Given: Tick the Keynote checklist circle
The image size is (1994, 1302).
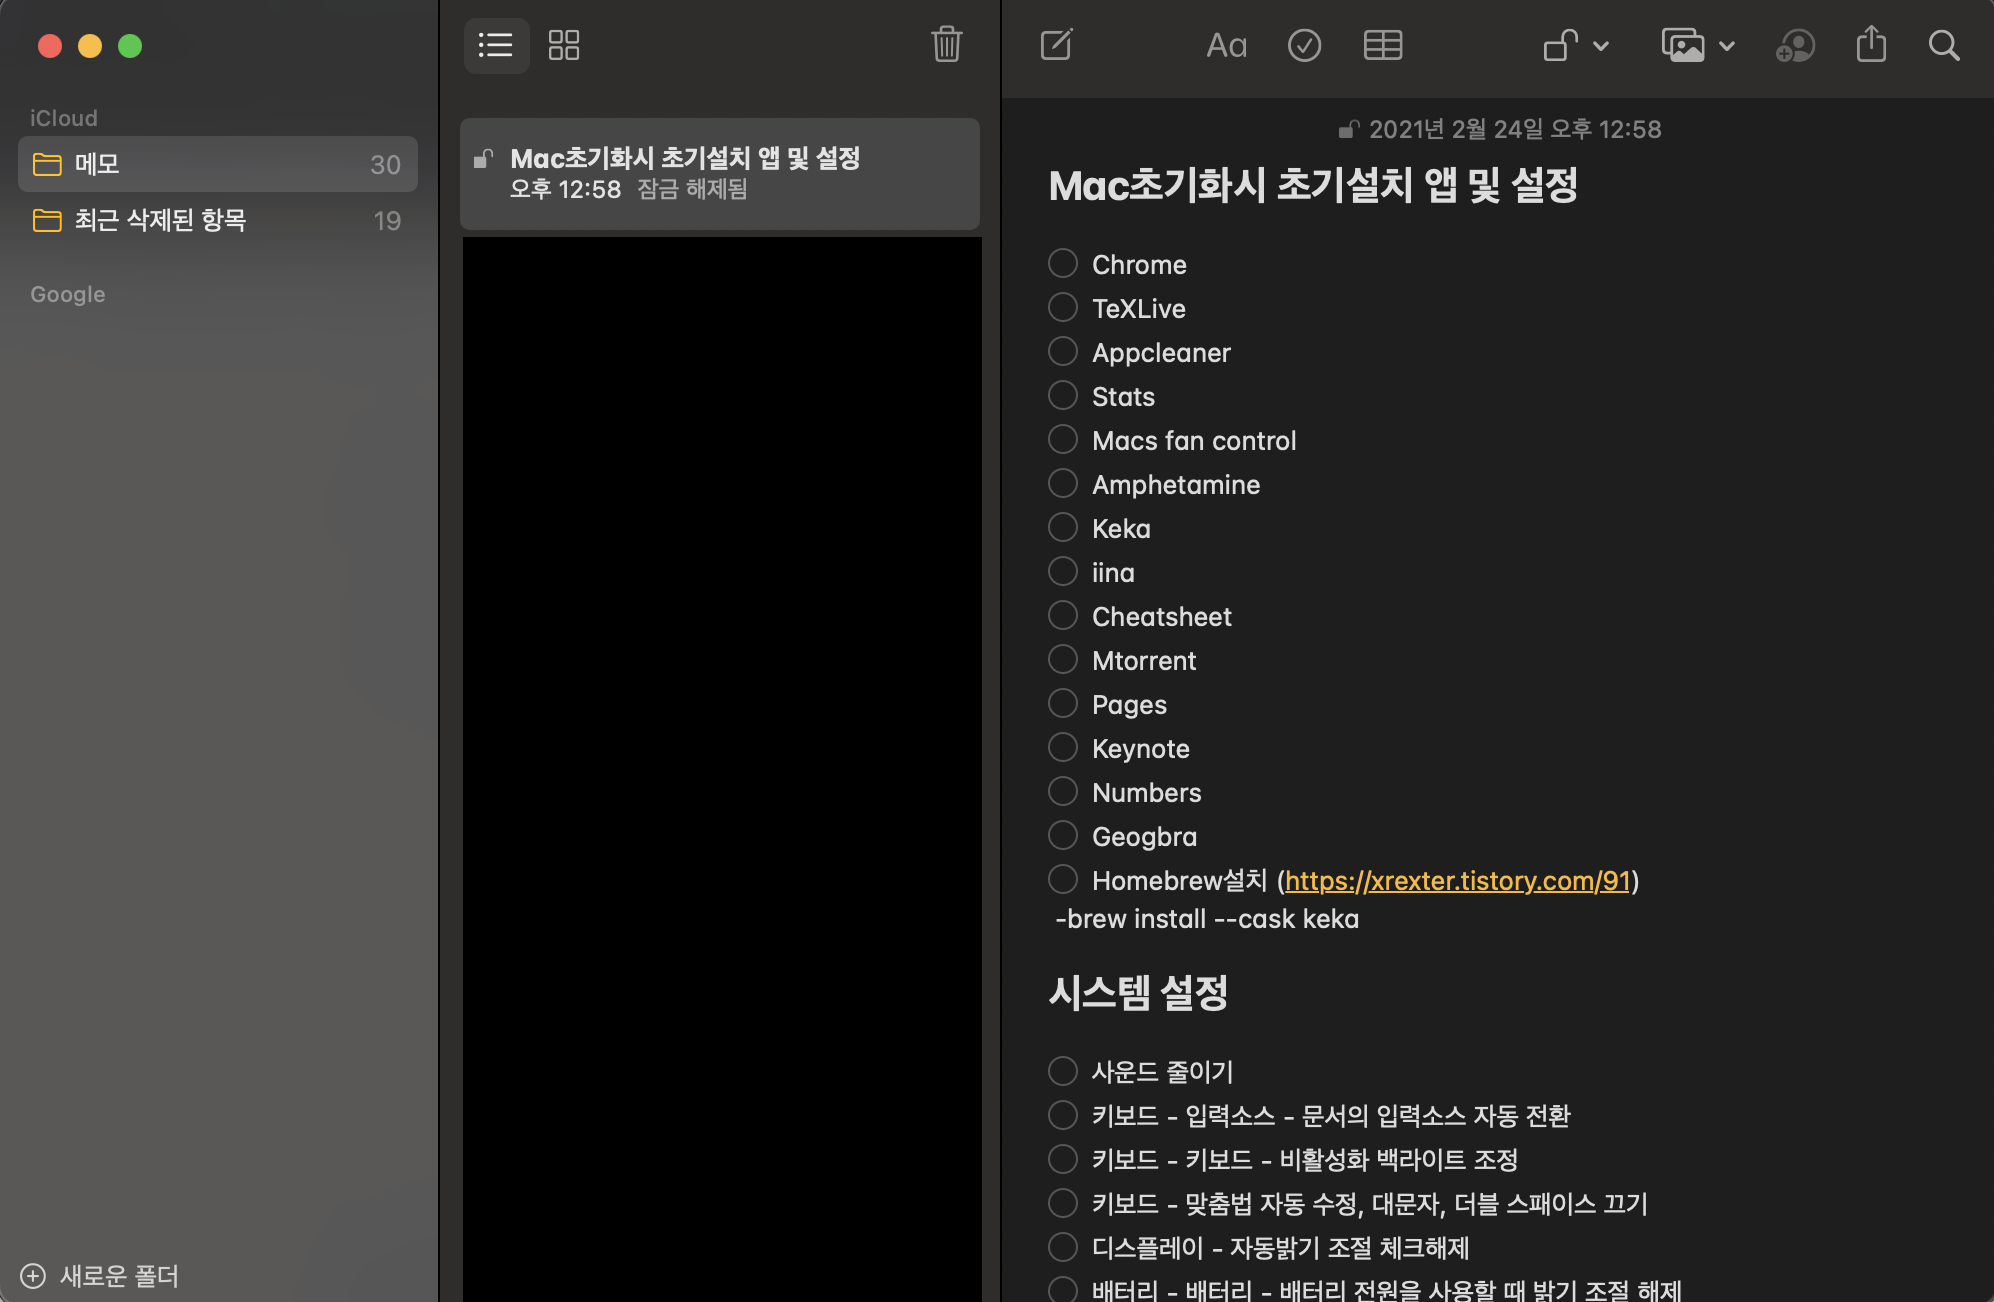Looking at the screenshot, I should coord(1062,747).
